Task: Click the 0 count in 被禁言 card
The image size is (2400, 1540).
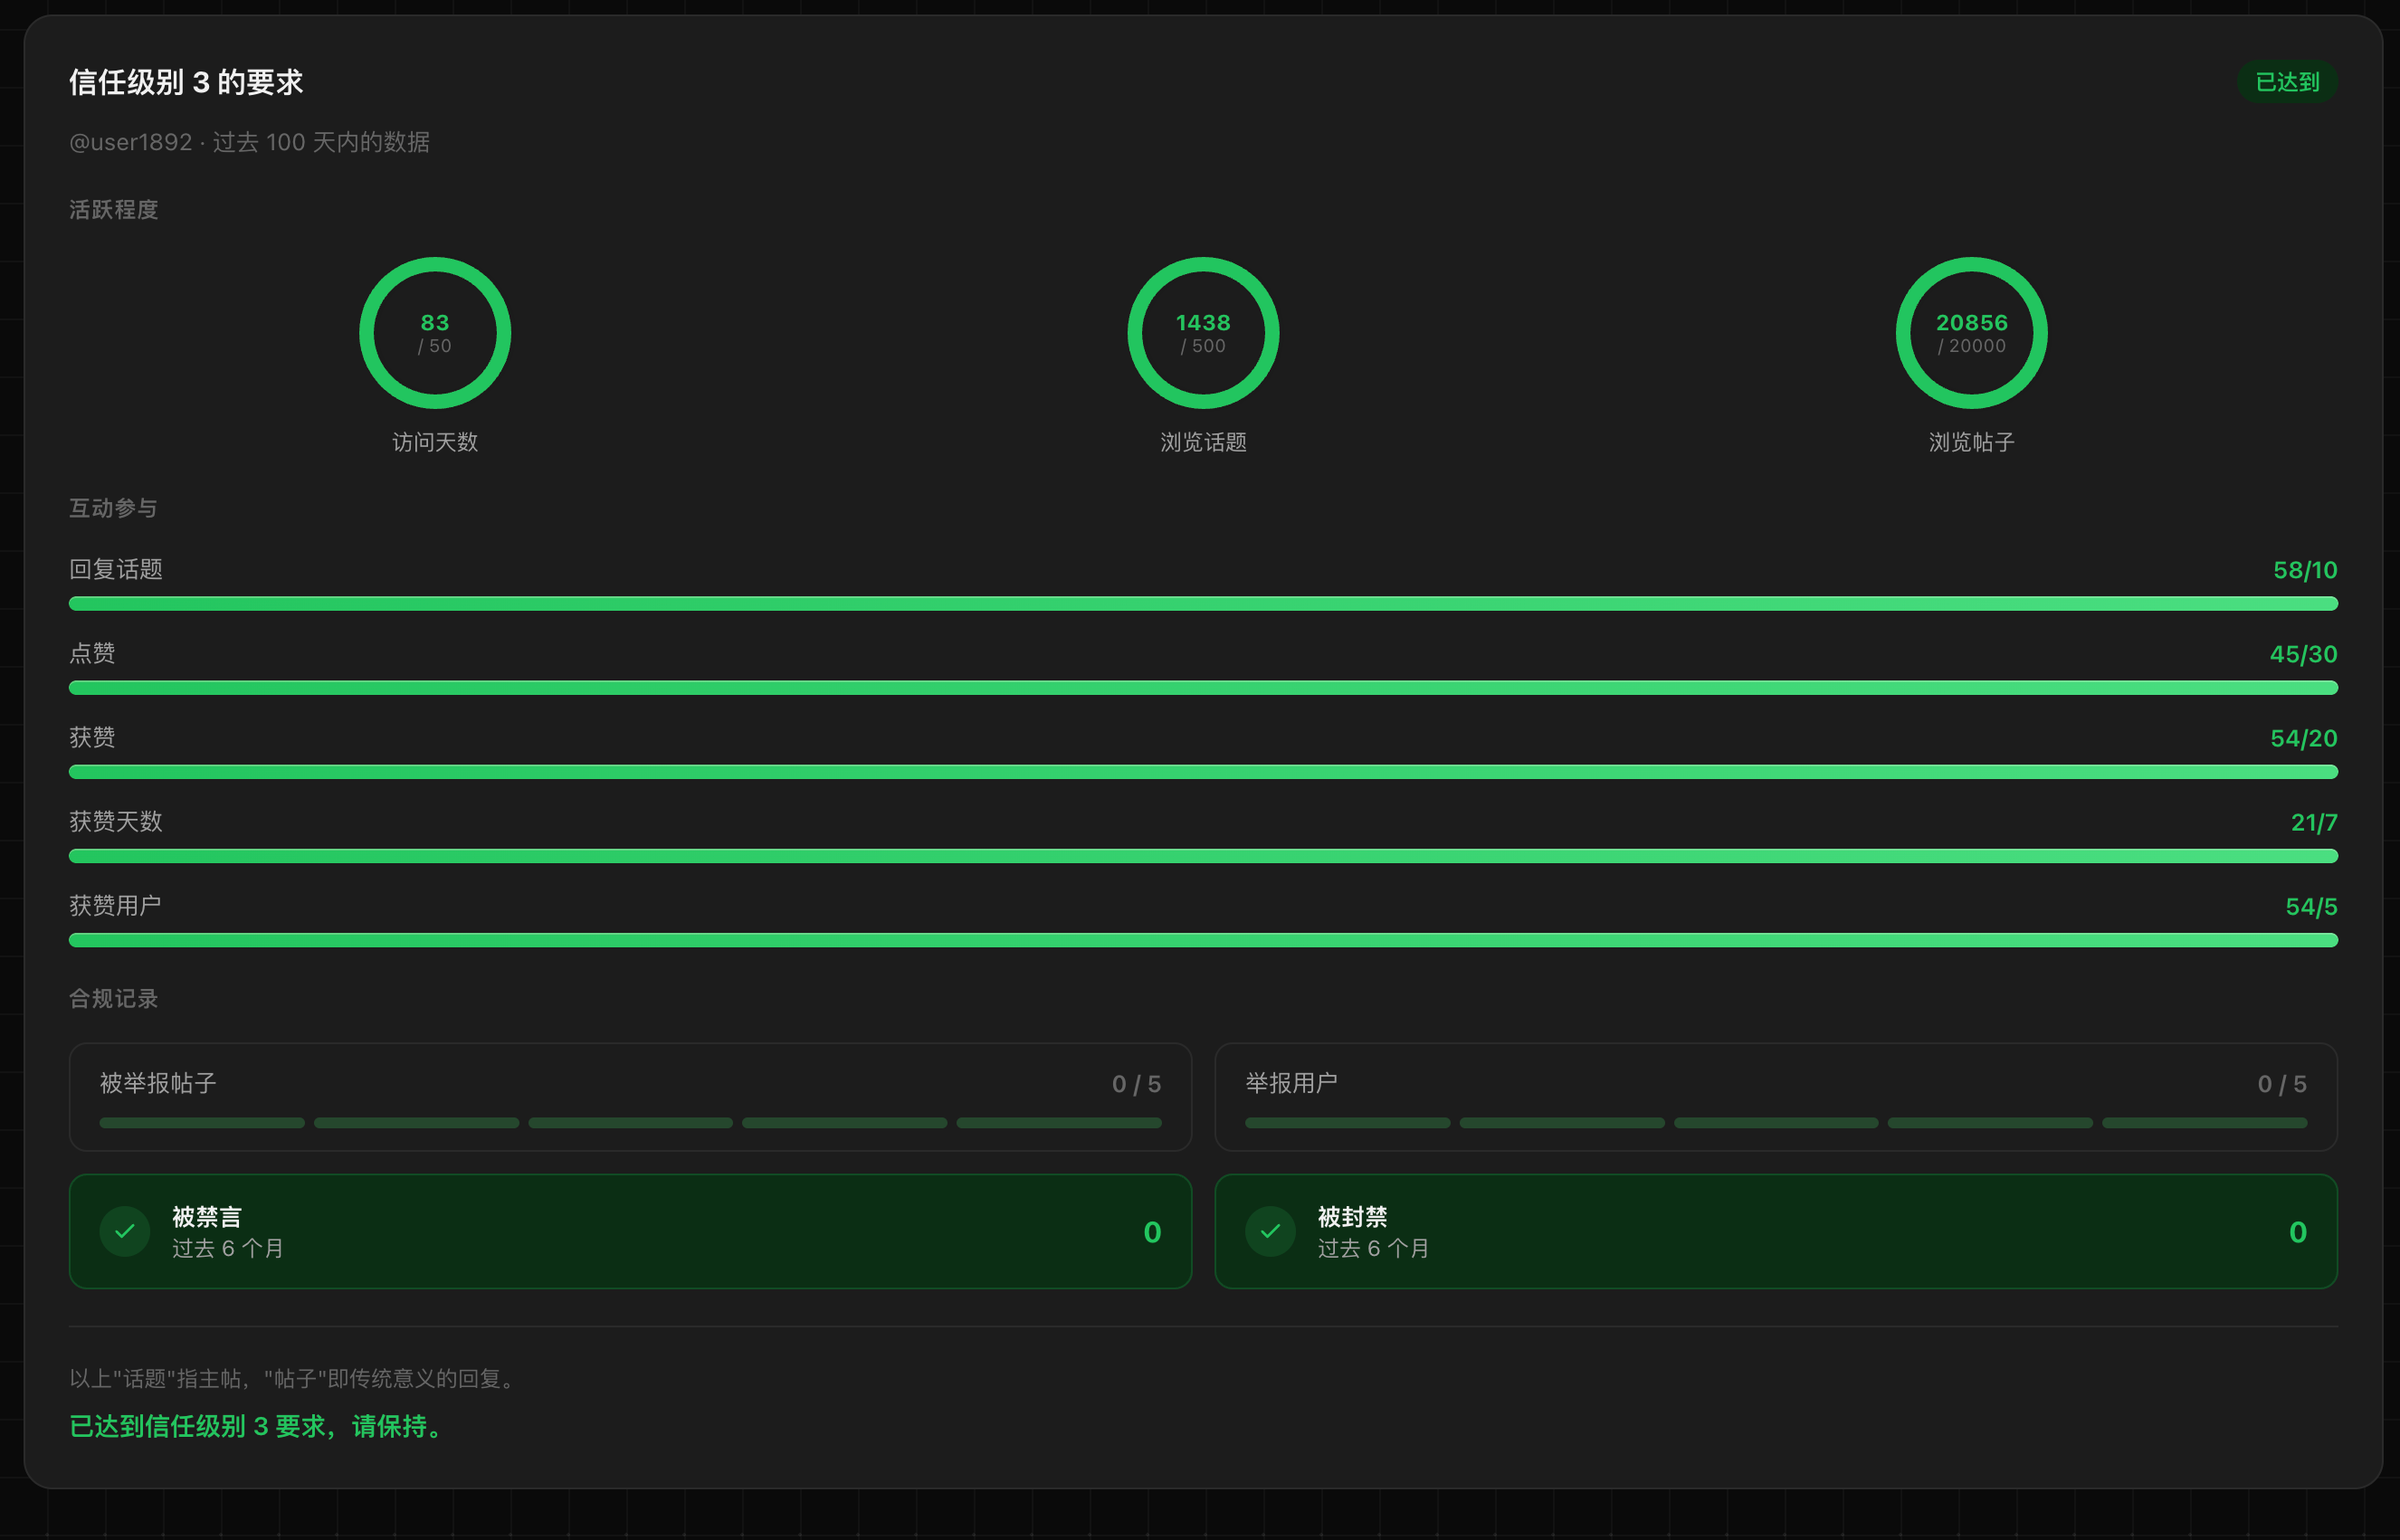Action: point(1152,1232)
